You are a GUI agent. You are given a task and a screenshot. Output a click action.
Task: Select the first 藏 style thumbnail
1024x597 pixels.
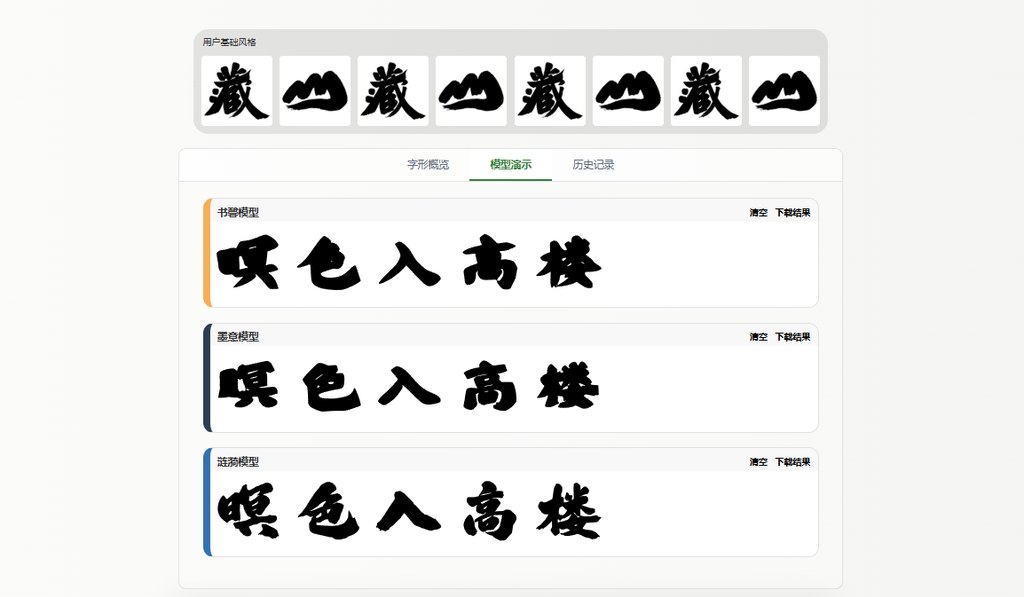coord(236,91)
